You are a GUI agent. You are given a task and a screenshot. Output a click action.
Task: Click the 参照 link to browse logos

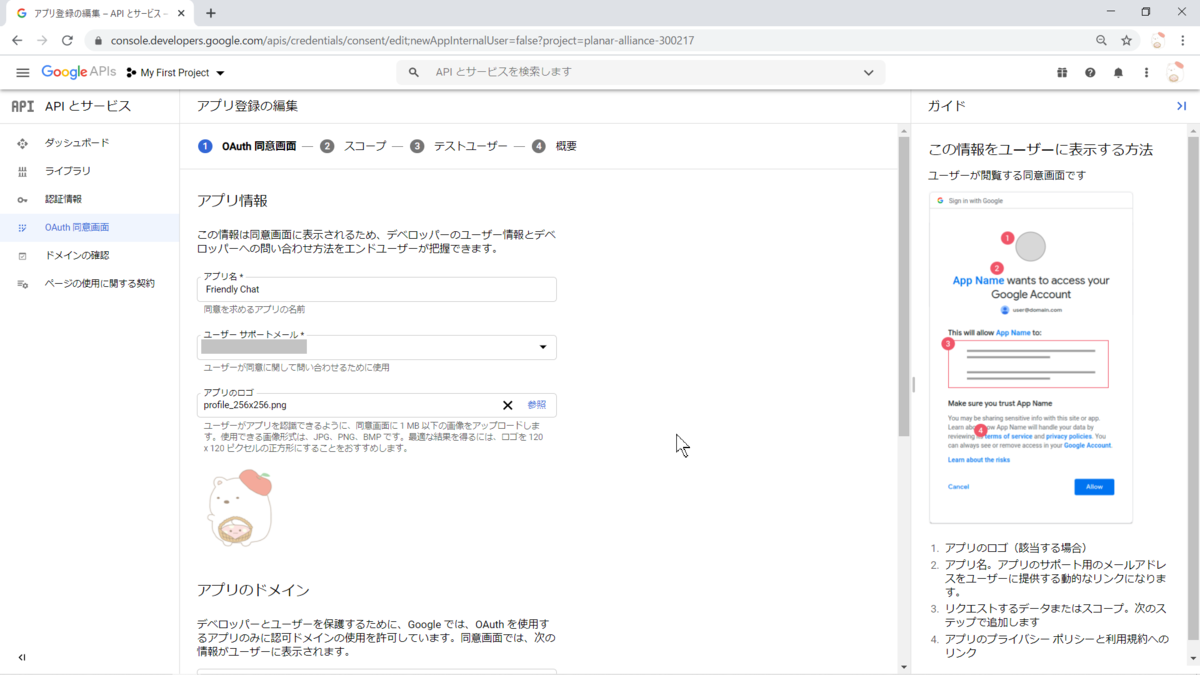pos(536,404)
